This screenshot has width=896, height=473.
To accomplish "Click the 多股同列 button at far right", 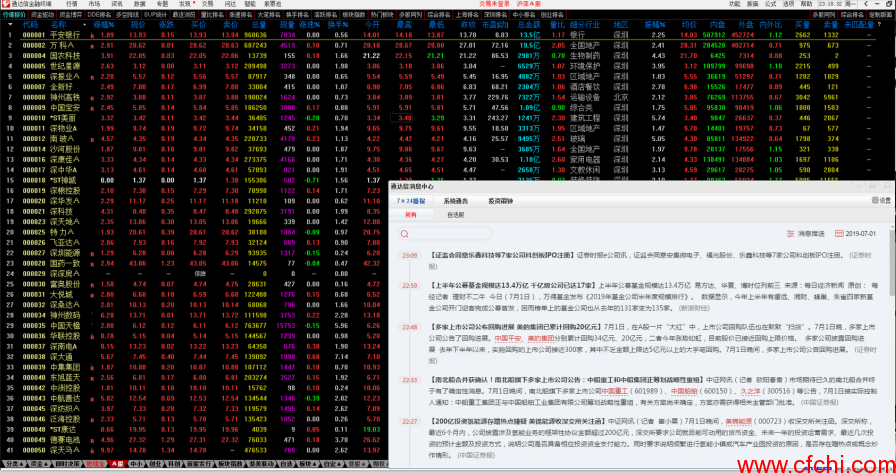I will [x=823, y=14].
